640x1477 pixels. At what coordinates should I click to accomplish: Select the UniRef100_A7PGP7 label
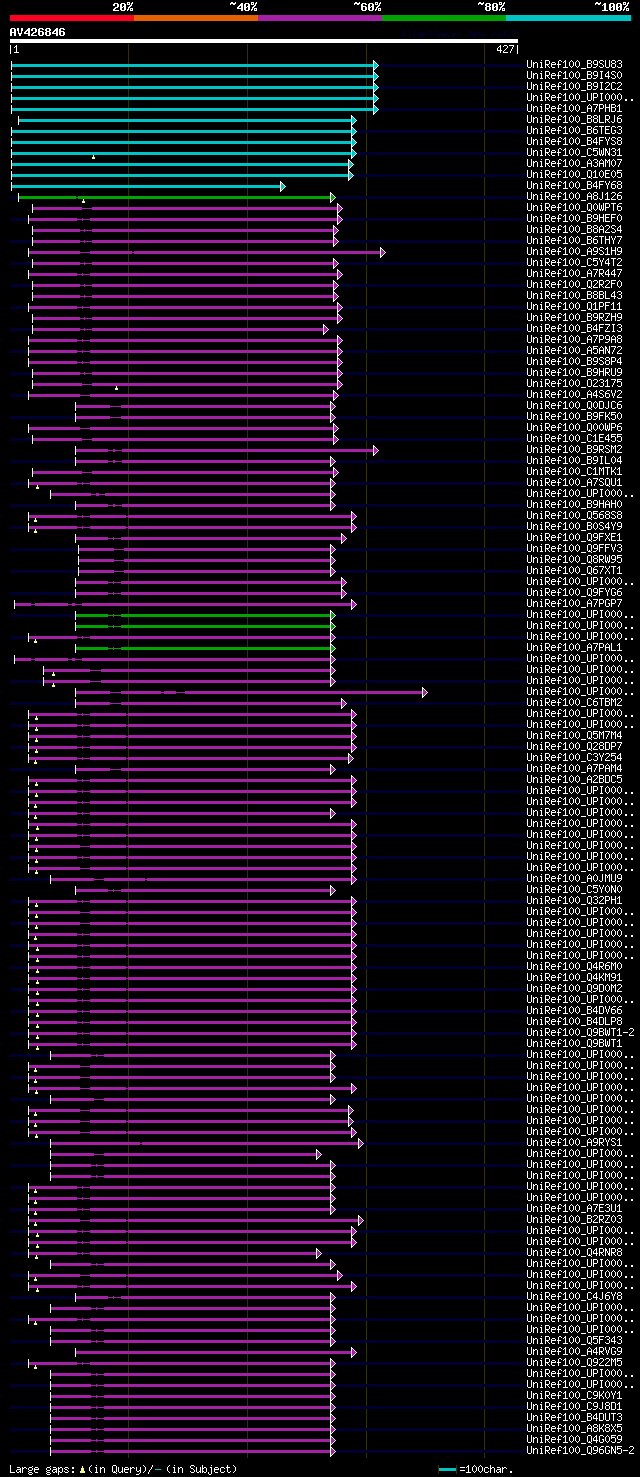pos(574,604)
